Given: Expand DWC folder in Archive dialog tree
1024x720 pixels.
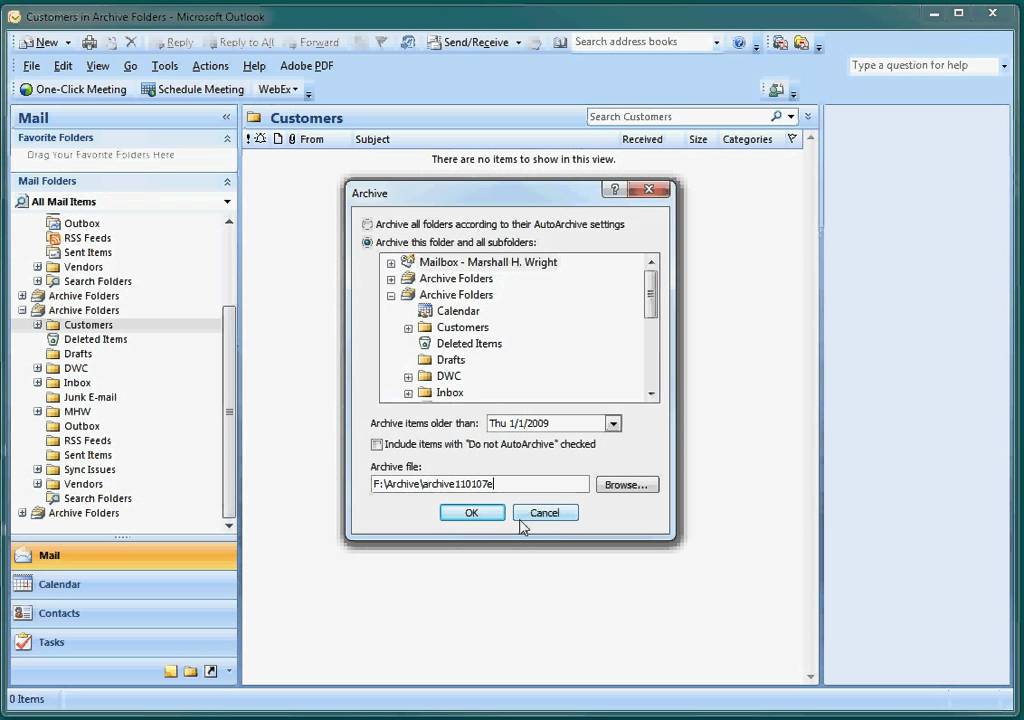Looking at the screenshot, I should pyautogui.click(x=408, y=377).
